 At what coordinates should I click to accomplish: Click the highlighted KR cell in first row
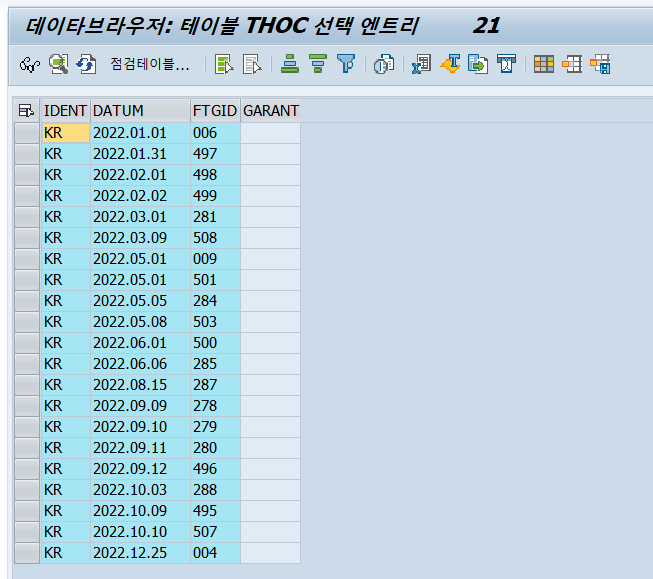coord(65,133)
